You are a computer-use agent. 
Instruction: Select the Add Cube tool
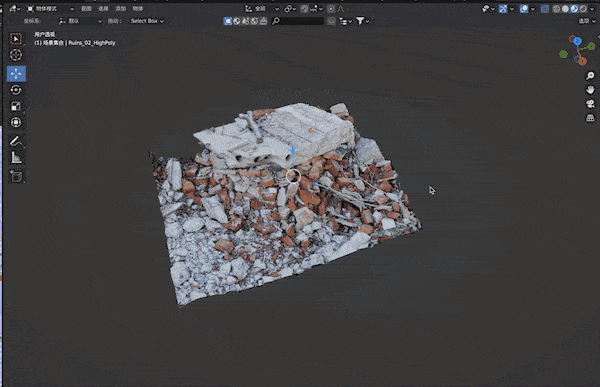16,176
